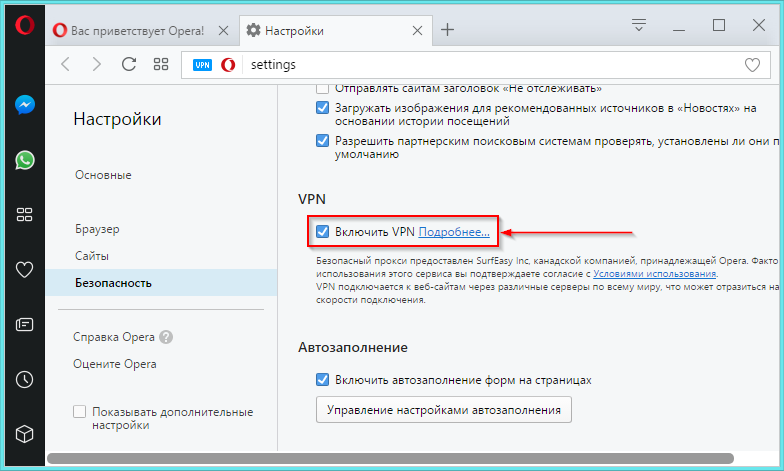Toggle 'Включить VPN' checkbox
This screenshot has width=784, height=471.
coord(322,232)
